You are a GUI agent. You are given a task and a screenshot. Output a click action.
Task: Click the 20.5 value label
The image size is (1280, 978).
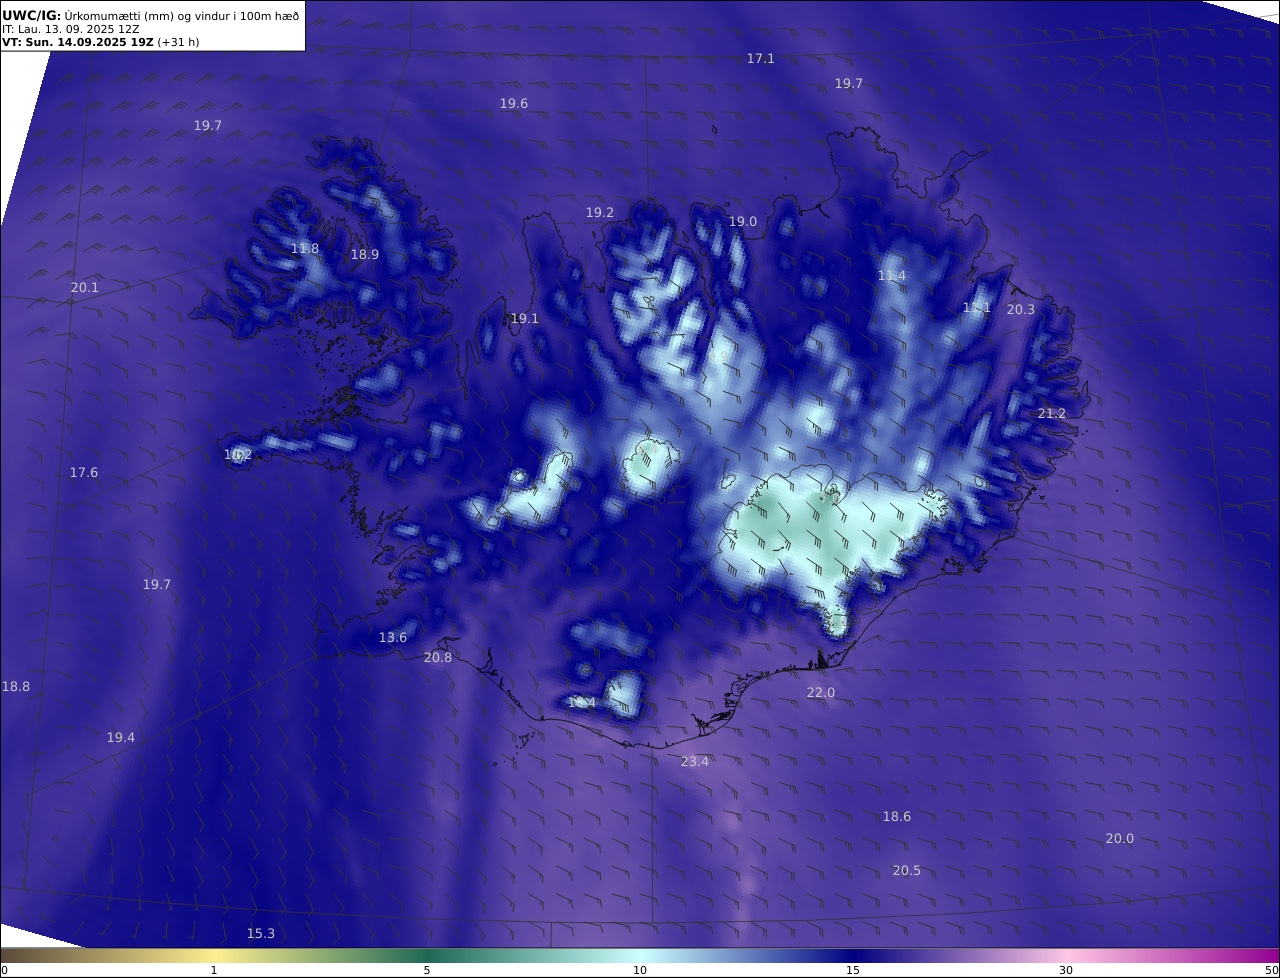907,871
